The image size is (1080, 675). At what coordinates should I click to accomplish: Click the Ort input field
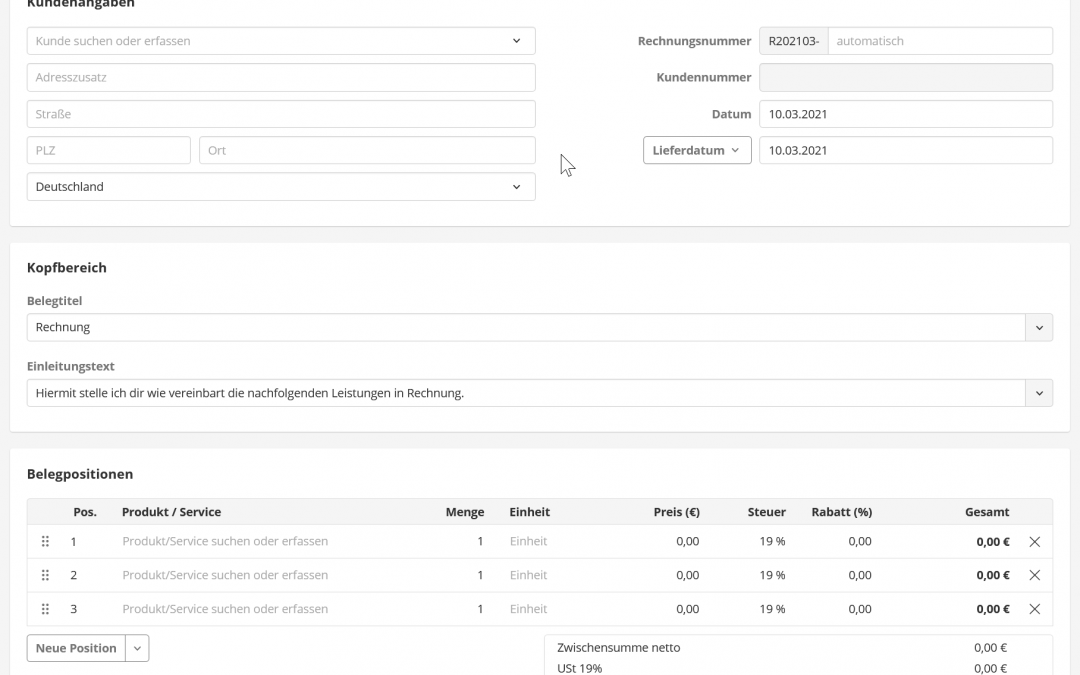click(x=367, y=151)
